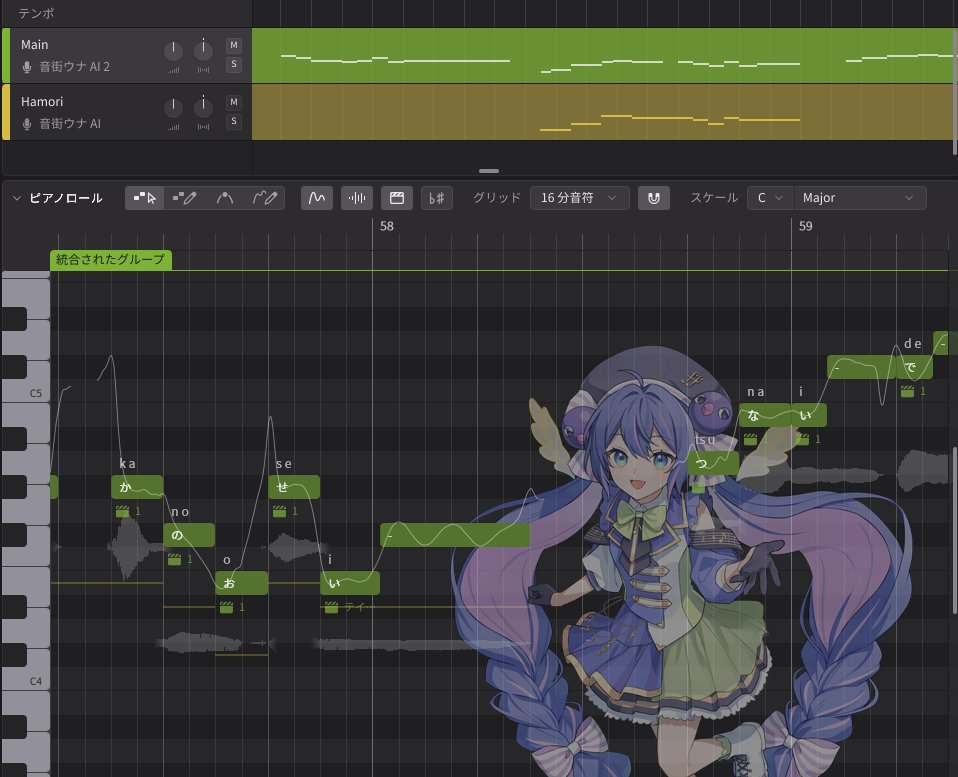Open the scale key C dropdown
Viewport: 958px width, 777px height.
[x=769, y=198]
